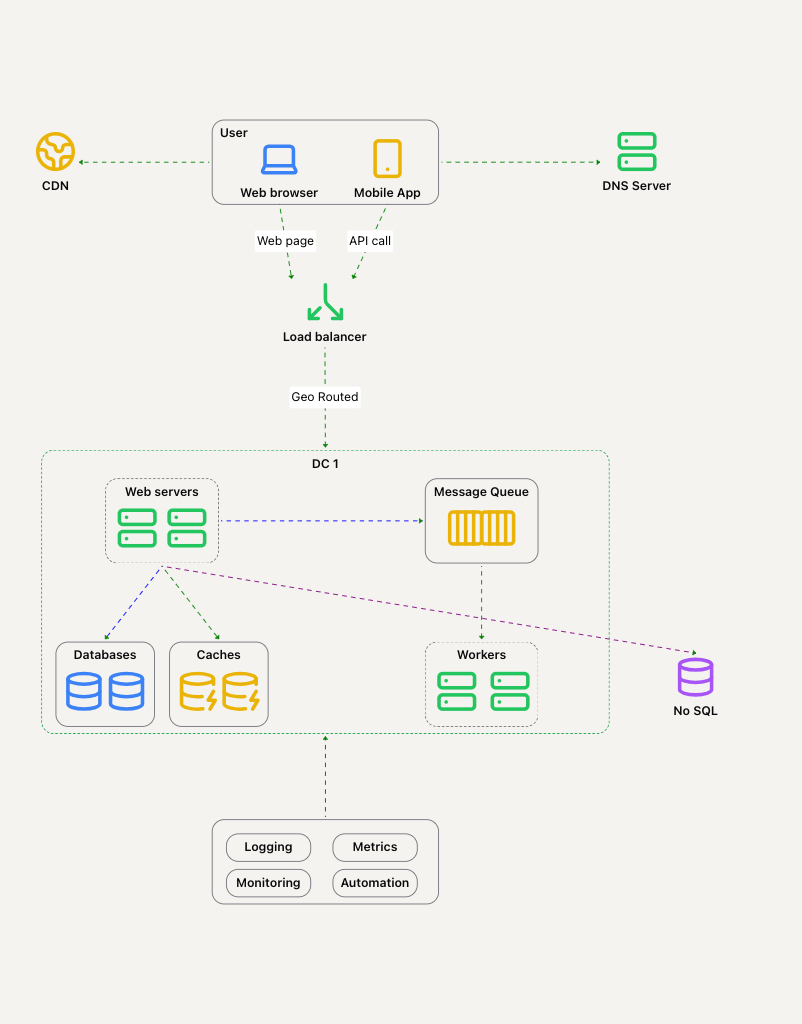Click the Workers server icon
Screen dimensions: 802x1024
(483, 691)
